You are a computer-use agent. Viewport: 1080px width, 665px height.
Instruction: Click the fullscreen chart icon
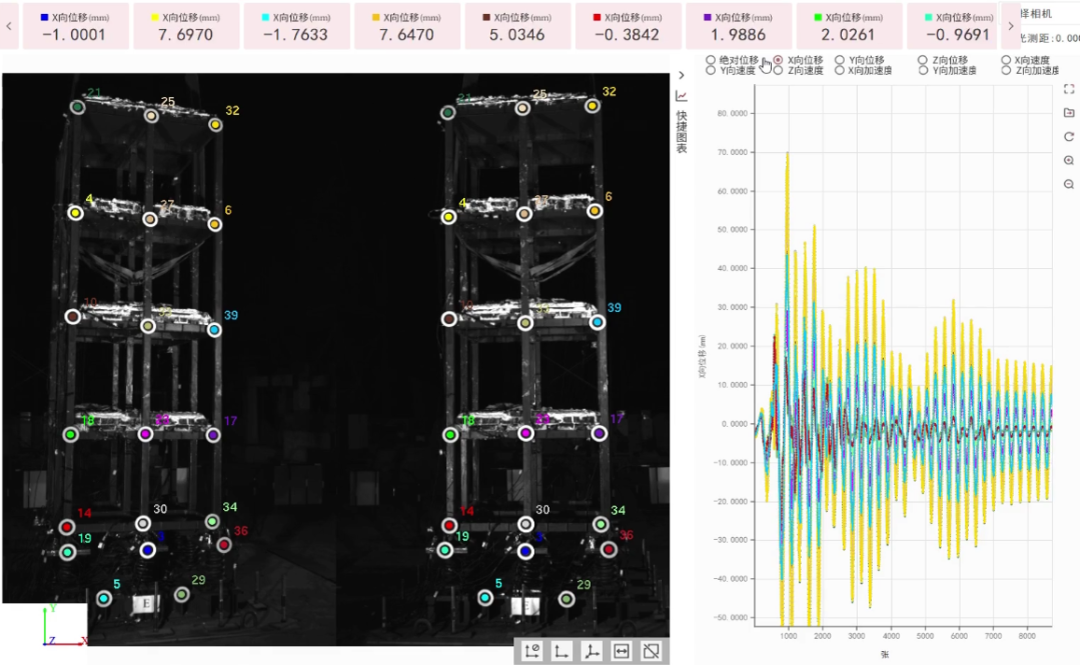pyautogui.click(x=1069, y=89)
